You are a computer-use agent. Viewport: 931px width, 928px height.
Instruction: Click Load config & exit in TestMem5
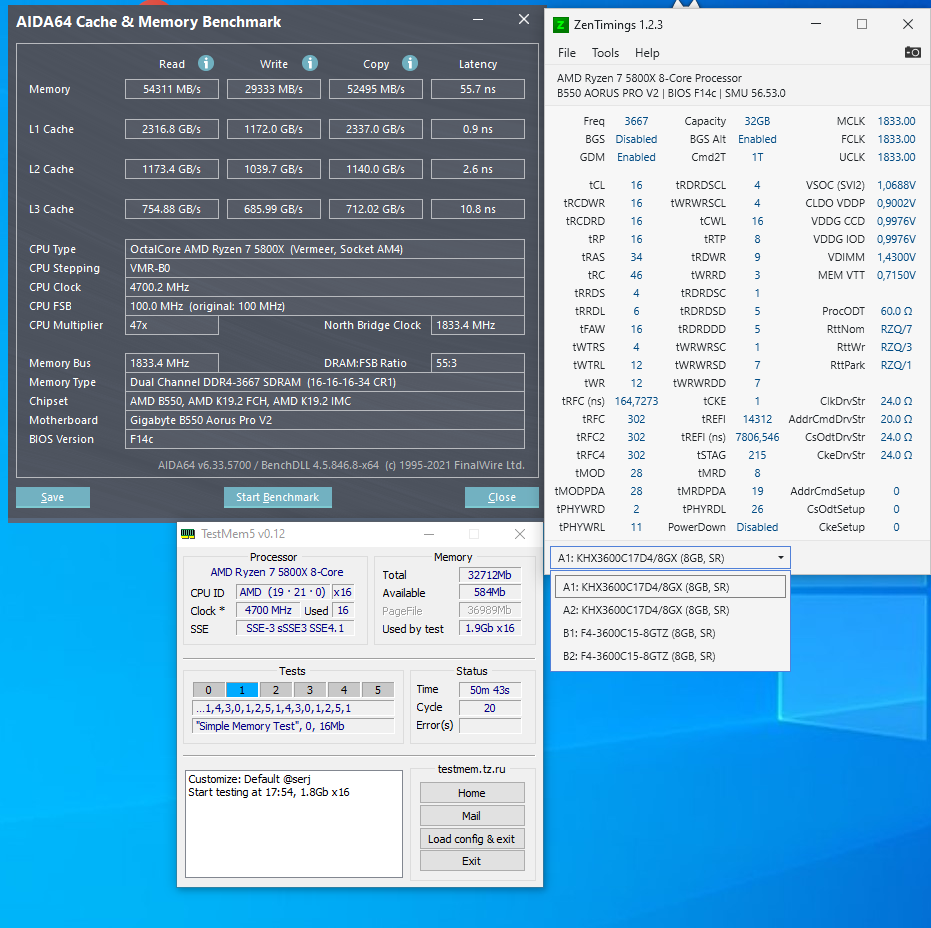coord(471,839)
